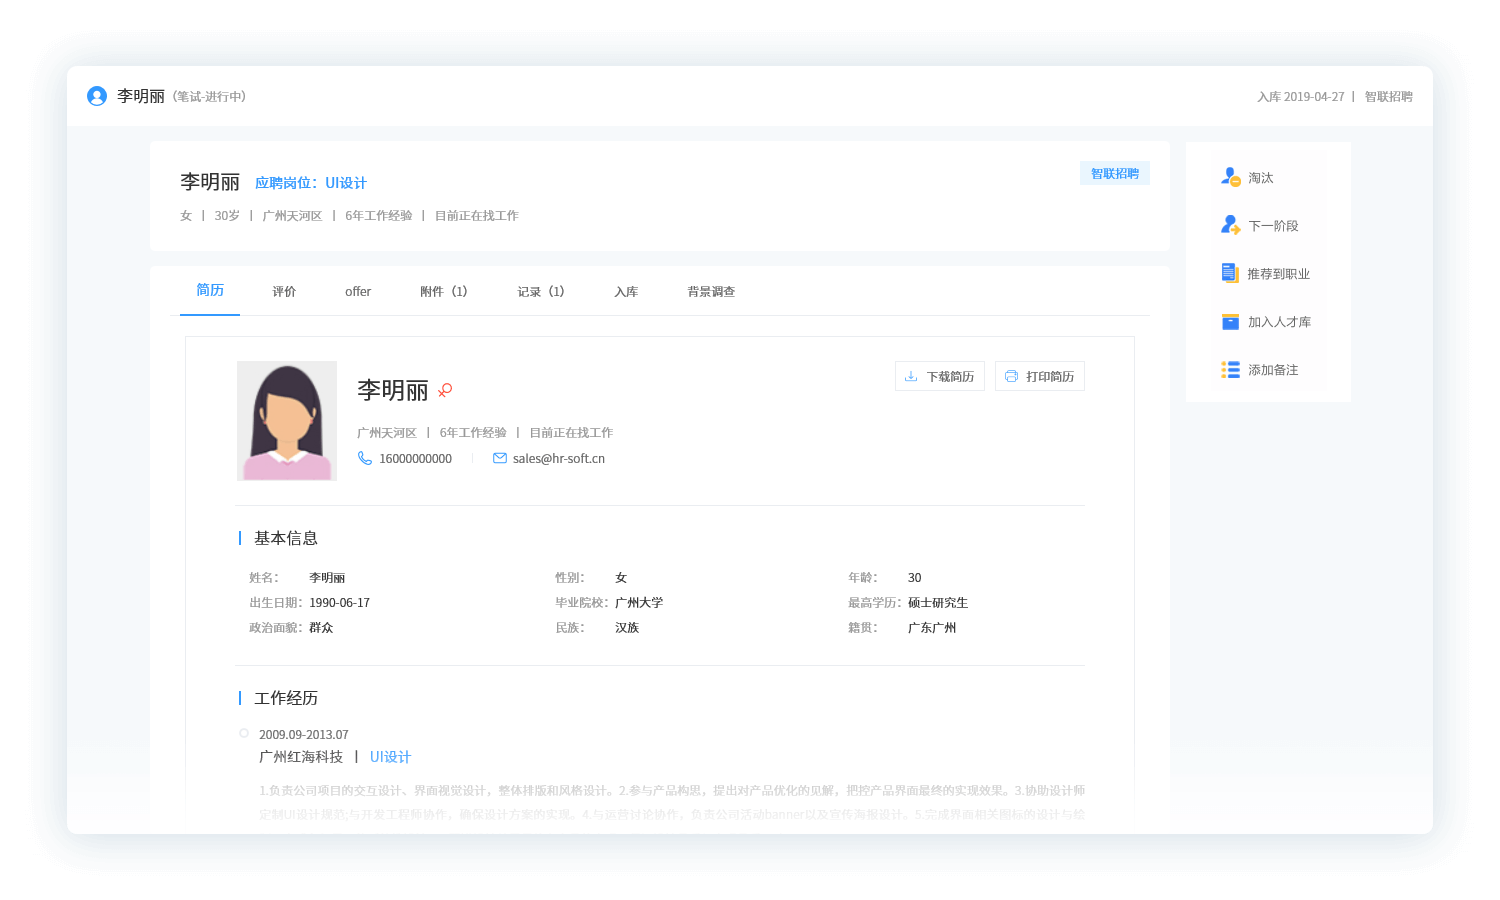Click the blue UI设计 job title in work history
The height and width of the screenshot is (900, 1500).
[x=390, y=757]
